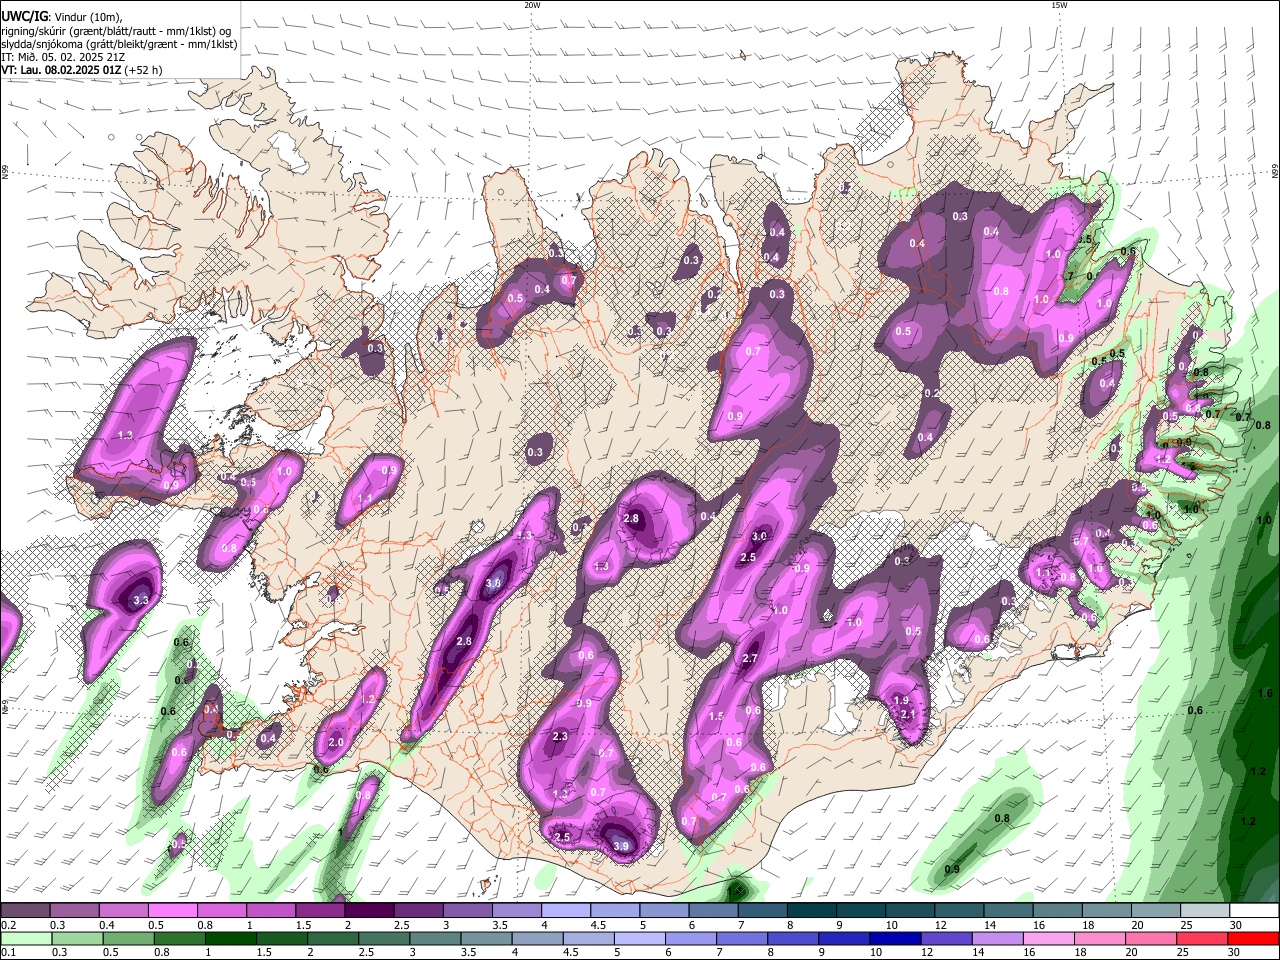Select the snow scale swatch between 4 and 4.5
Viewport: 1280px width, 960px height.
[566, 911]
